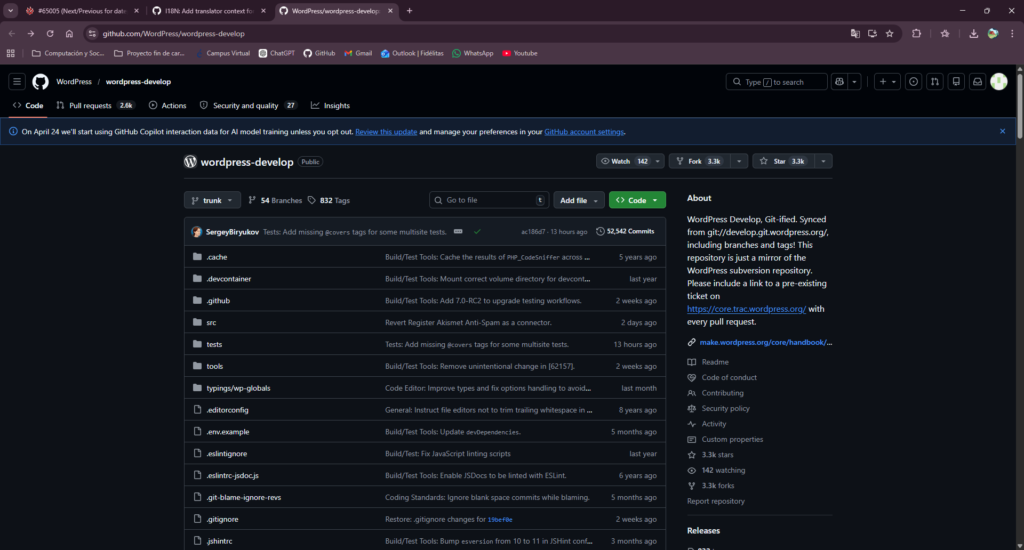Open the trunk branch selector

212,201
